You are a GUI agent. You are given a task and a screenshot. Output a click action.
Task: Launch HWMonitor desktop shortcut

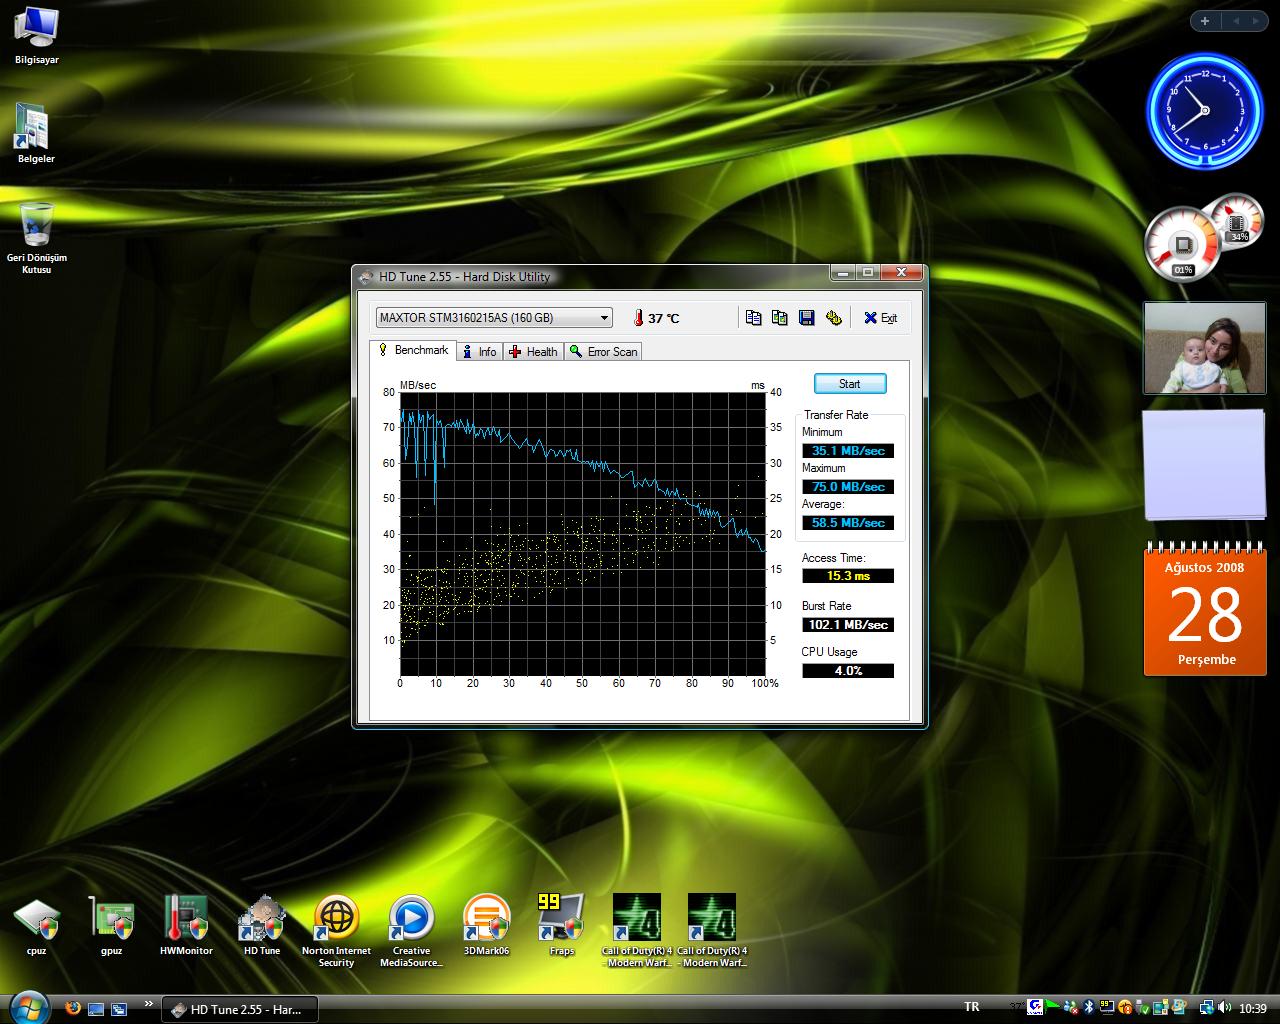click(x=186, y=926)
